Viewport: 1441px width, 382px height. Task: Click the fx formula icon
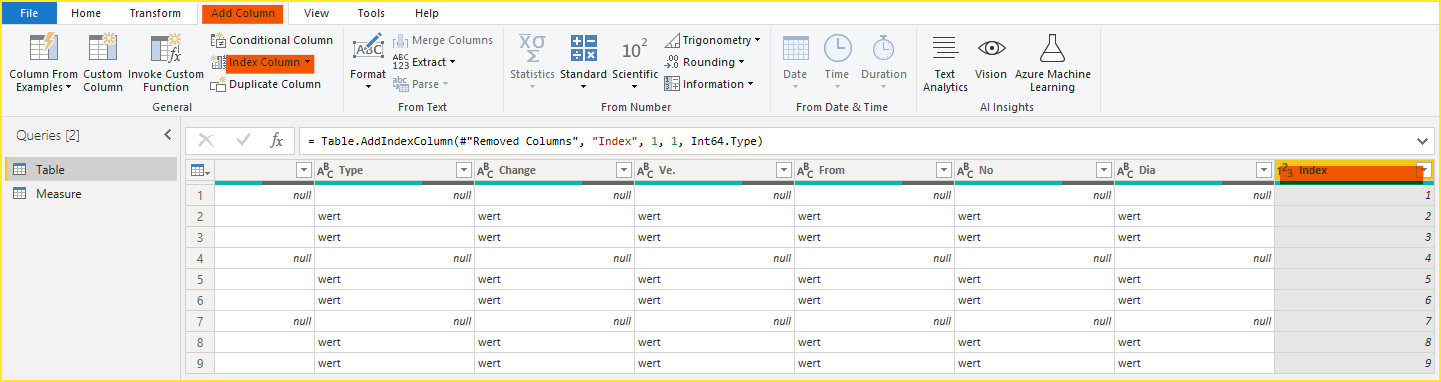(277, 141)
